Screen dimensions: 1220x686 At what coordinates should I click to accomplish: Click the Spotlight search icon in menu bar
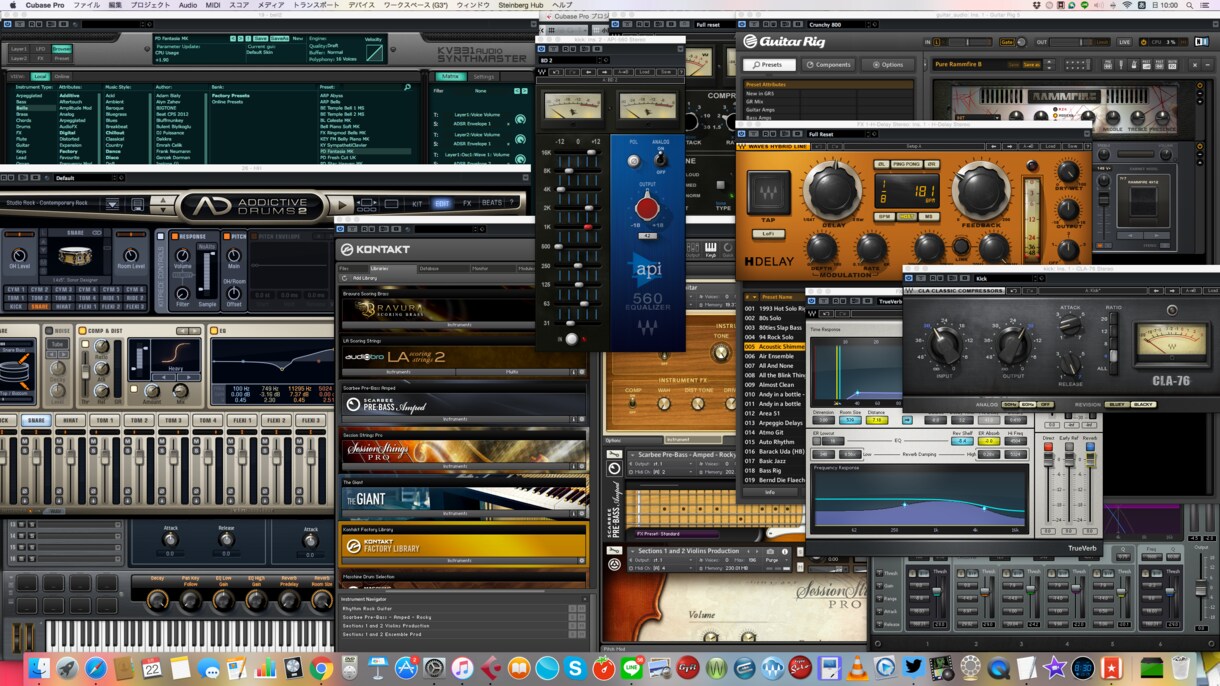1189,5
